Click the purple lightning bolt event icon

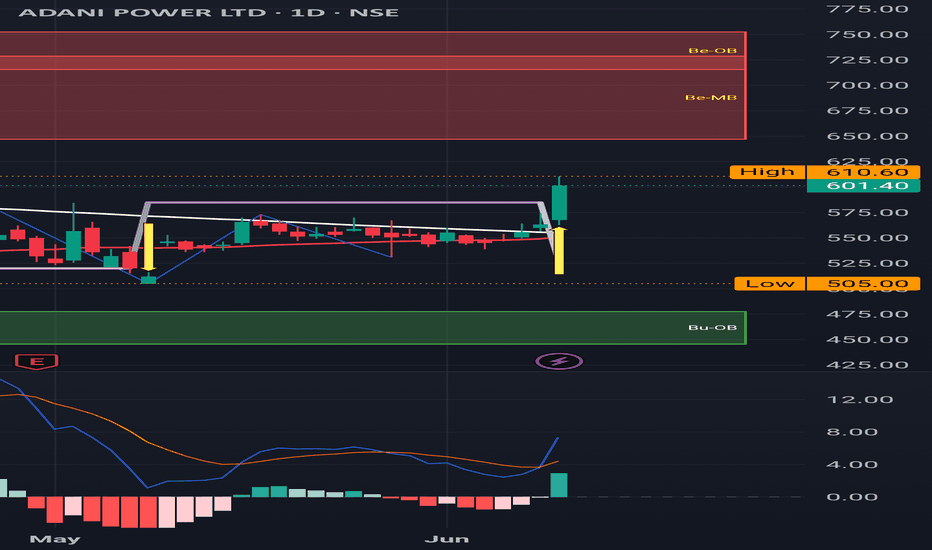(559, 361)
